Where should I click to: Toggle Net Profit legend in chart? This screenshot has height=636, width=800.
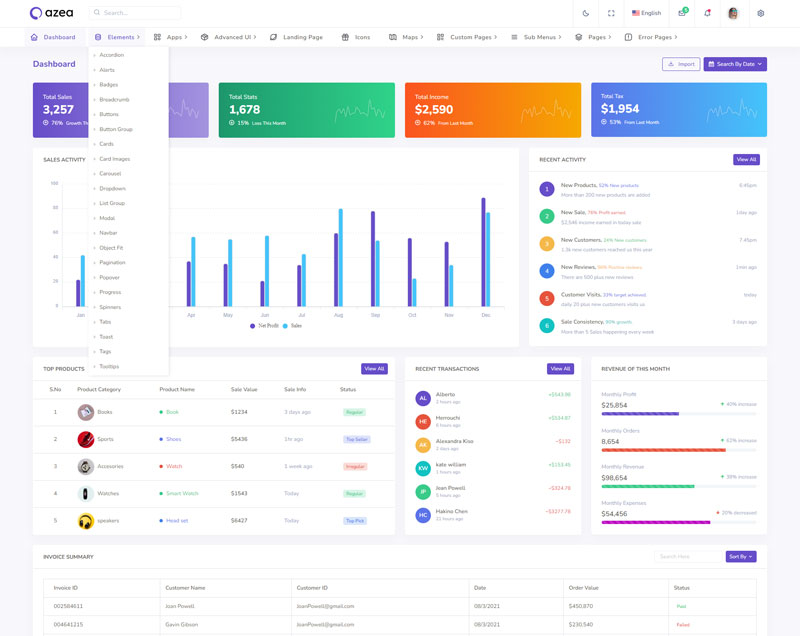tap(264, 326)
